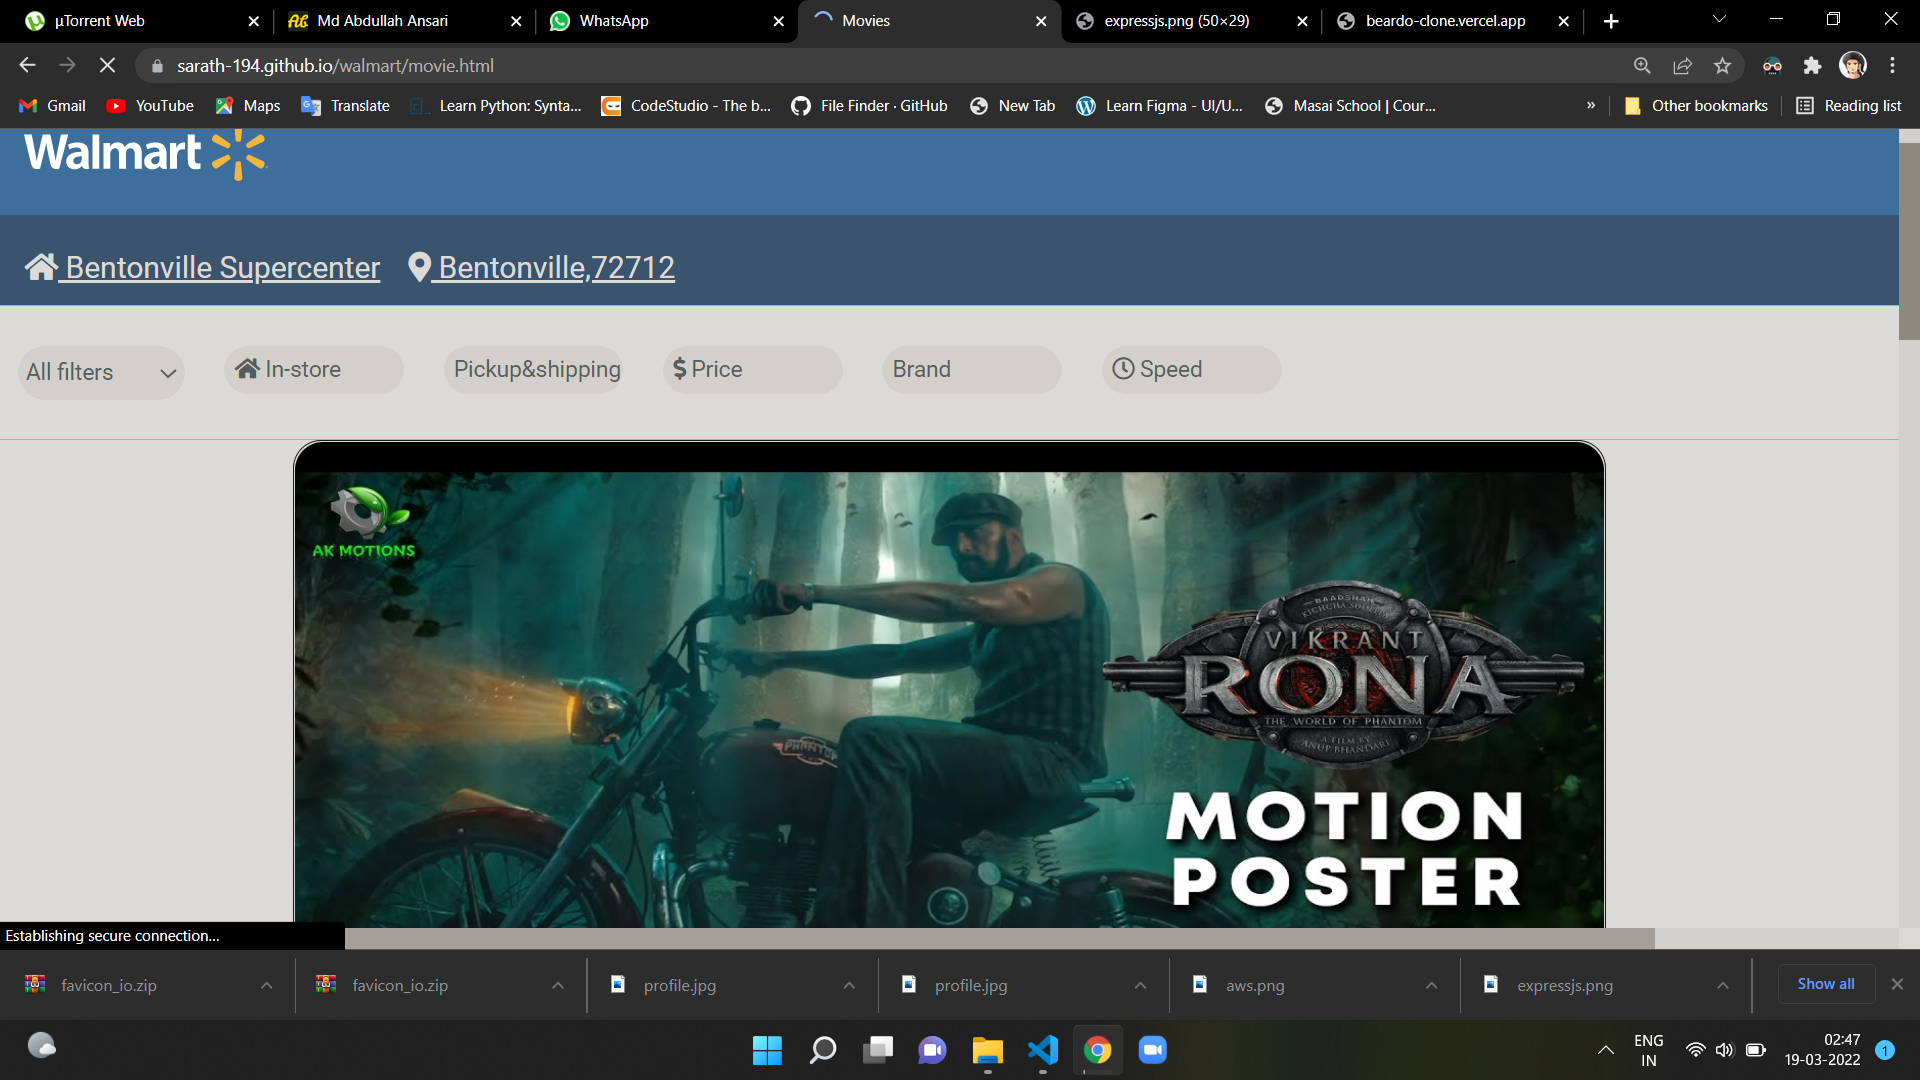Open Zoom from the taskbar
Viewport: 1920px width, 1080px height.
(x=1152, y=1050)
